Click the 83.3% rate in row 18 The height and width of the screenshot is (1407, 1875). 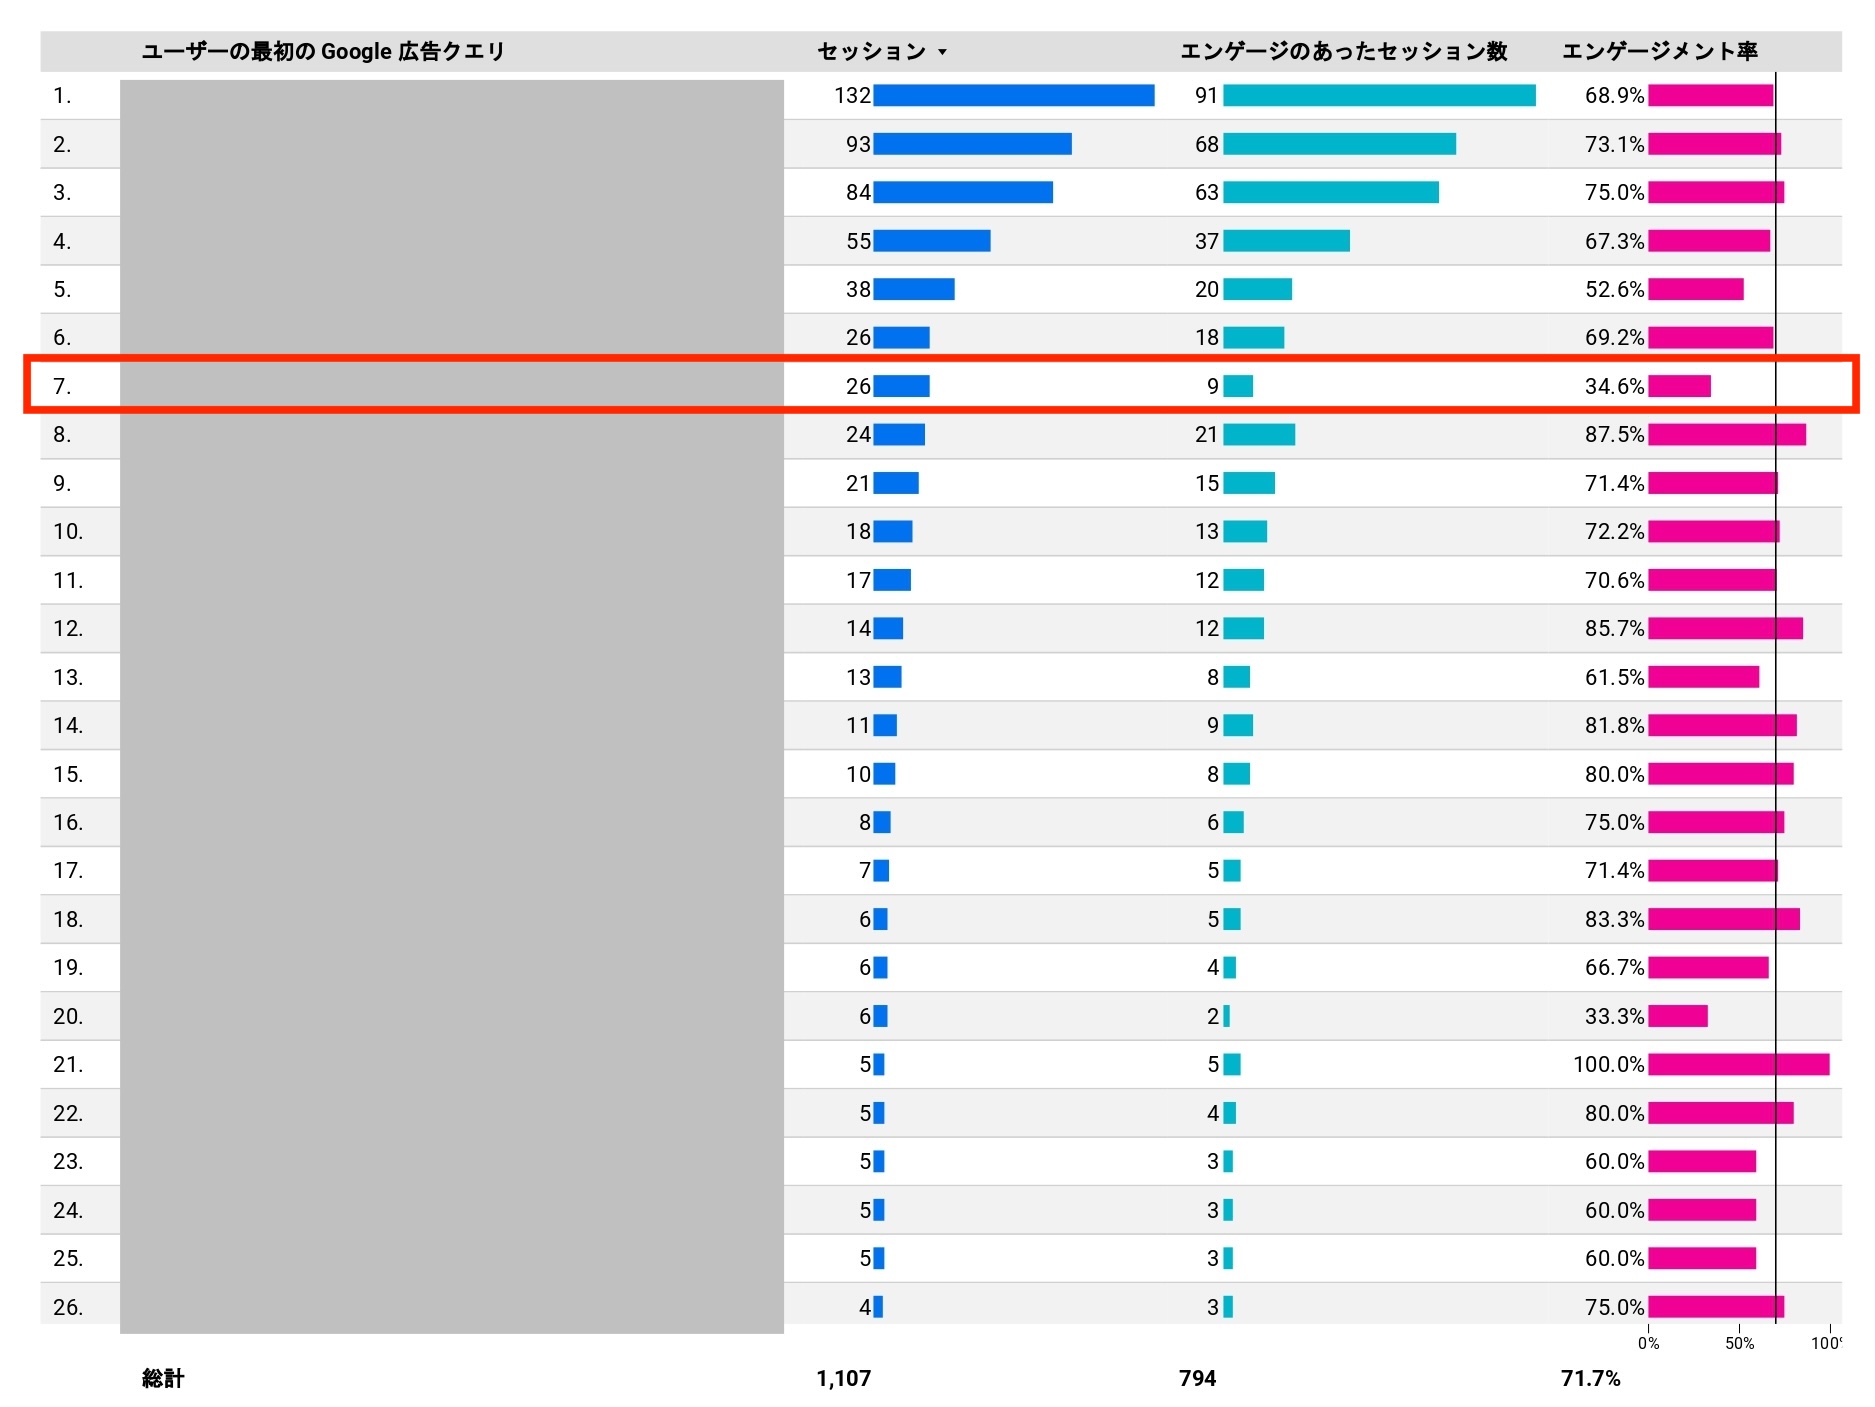coord(1614,920)
